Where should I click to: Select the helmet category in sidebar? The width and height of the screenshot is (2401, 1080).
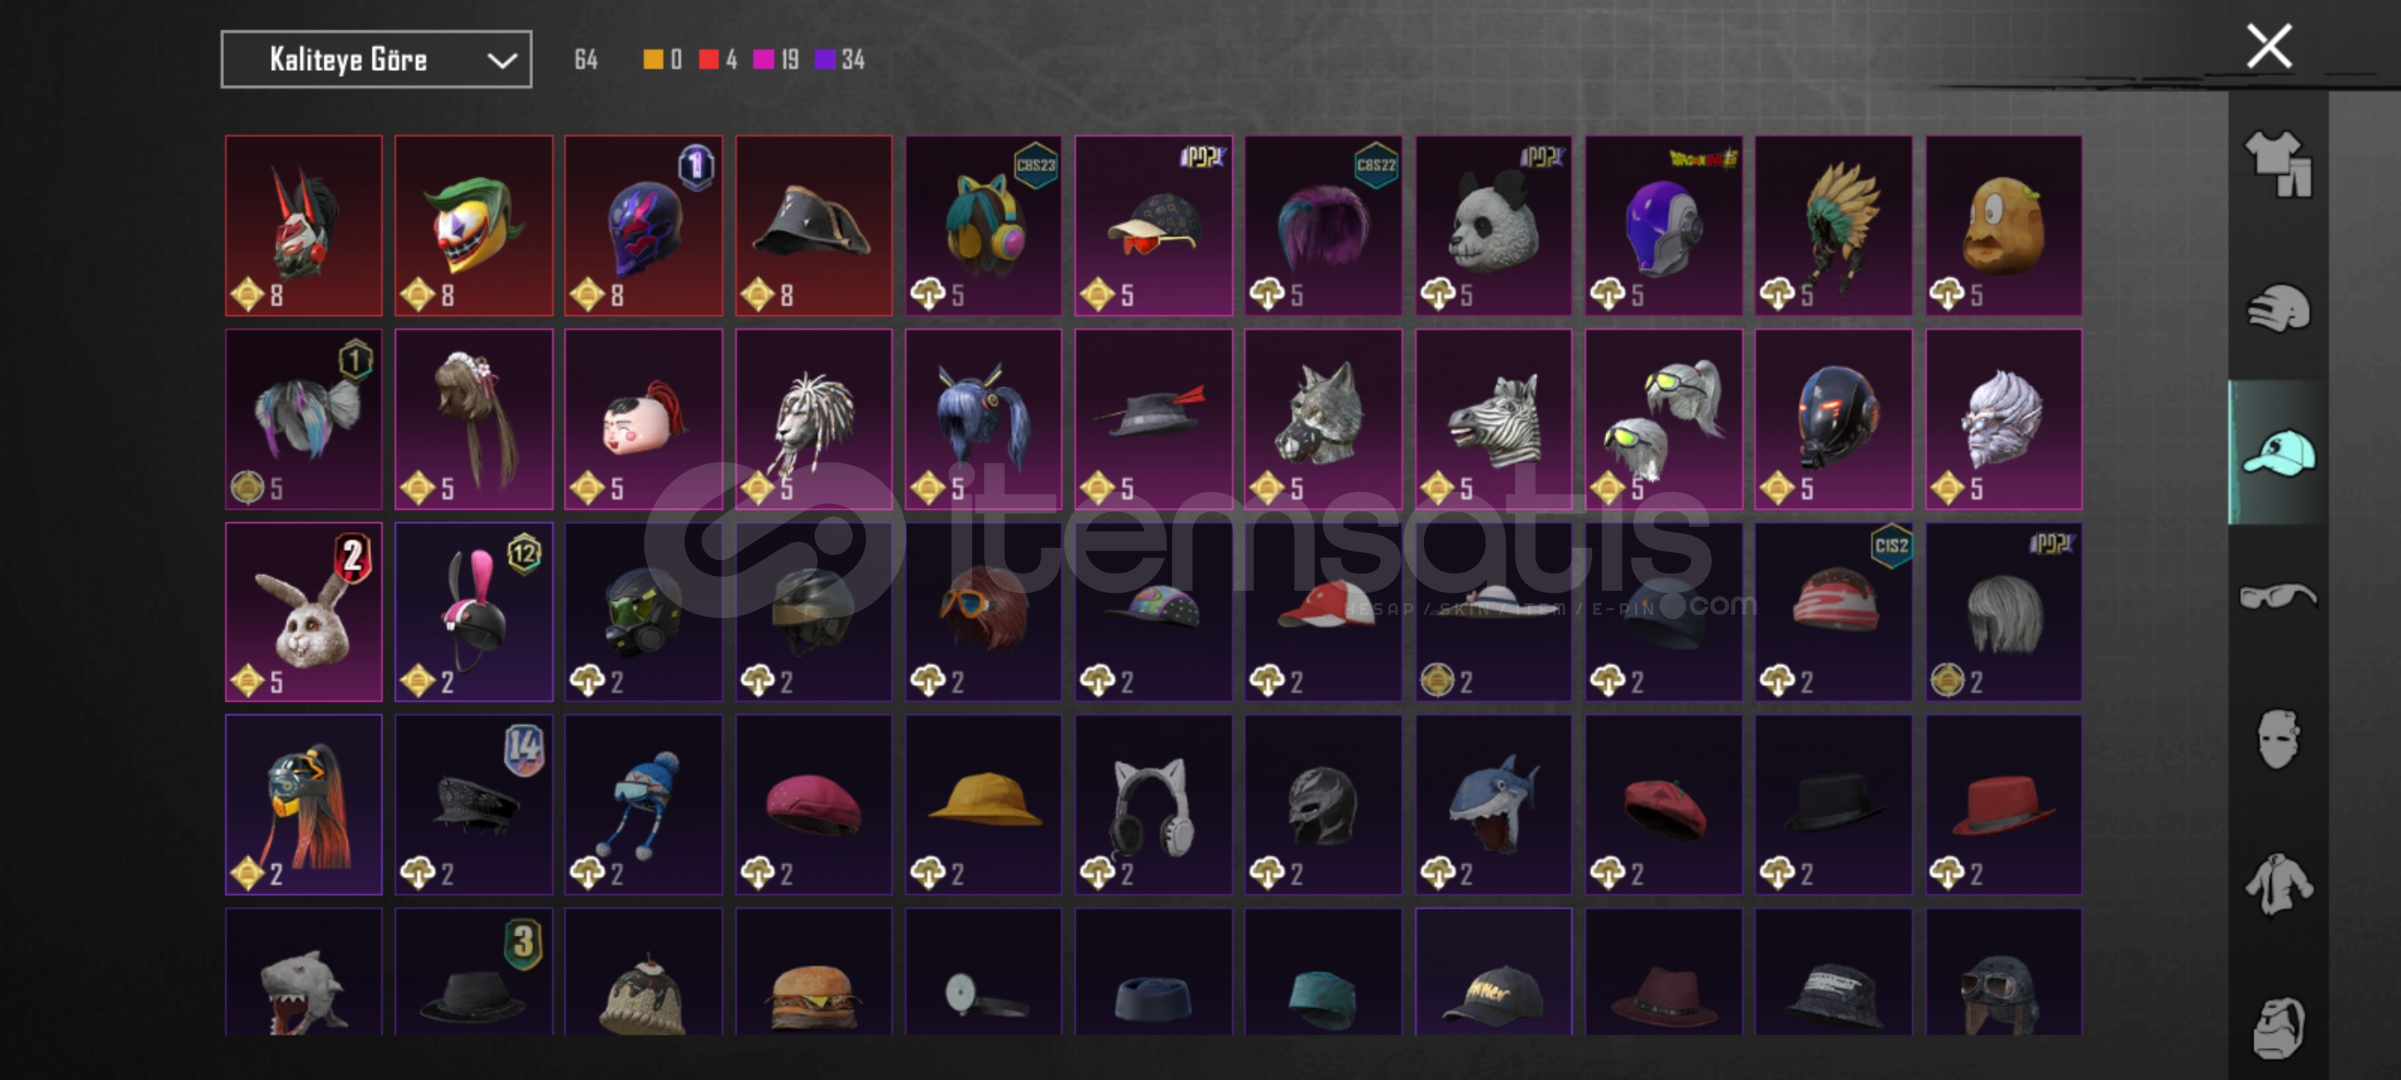pyautogui.click(x=2278, y=309)
